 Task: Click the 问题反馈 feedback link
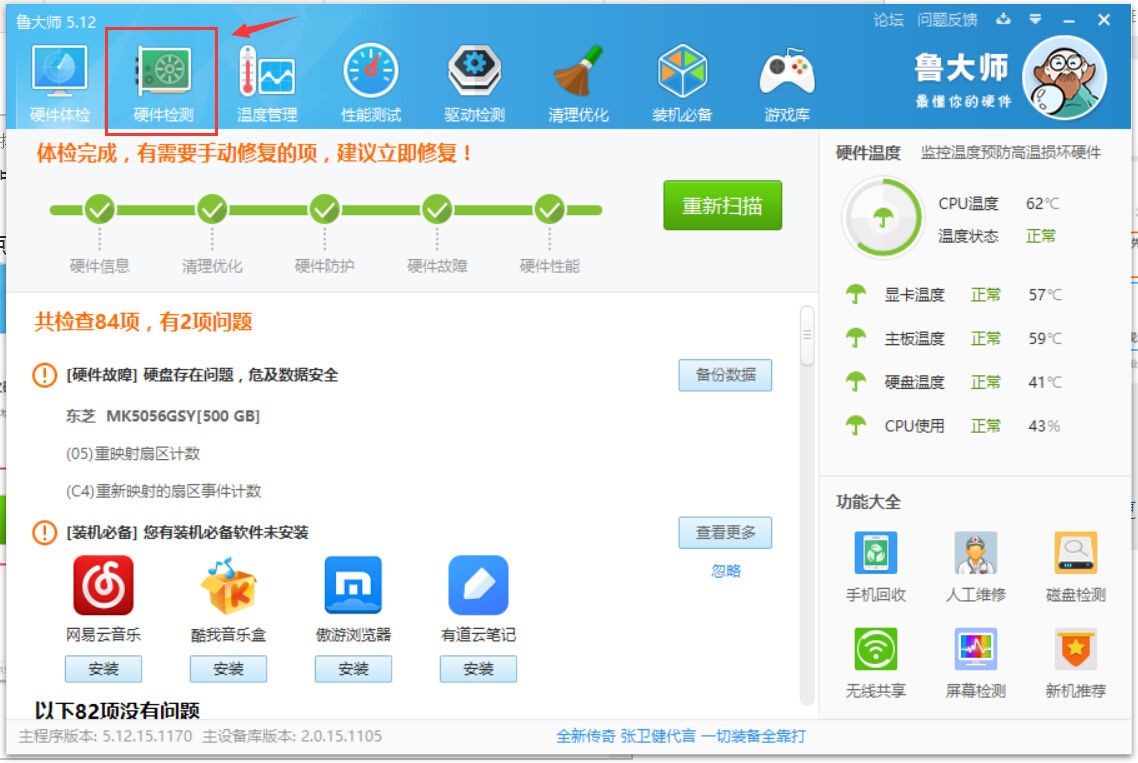946,20
